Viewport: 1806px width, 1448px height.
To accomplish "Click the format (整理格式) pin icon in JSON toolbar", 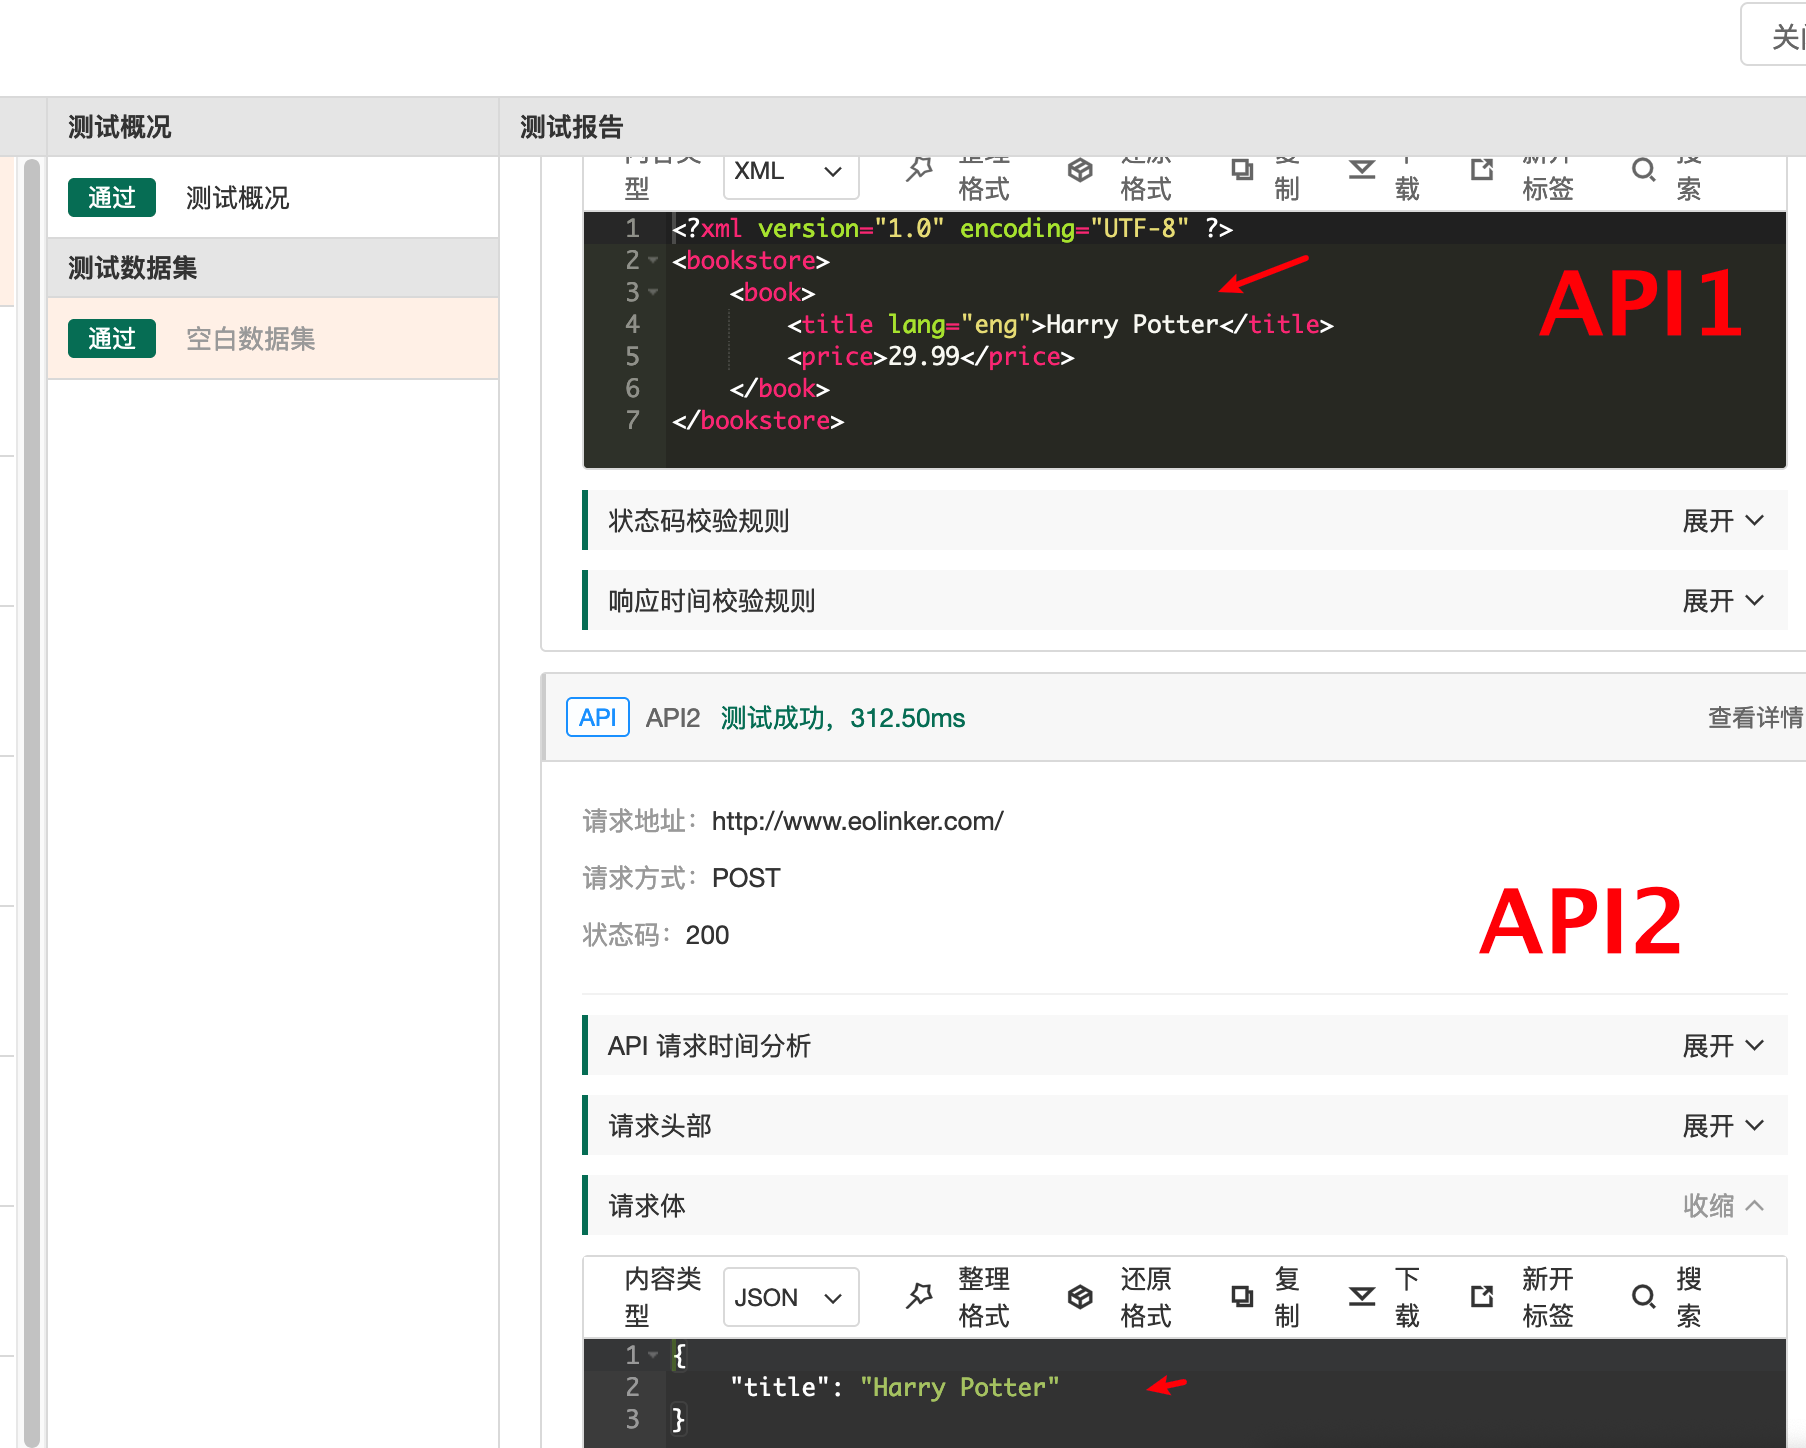I will pos(919,1296).
